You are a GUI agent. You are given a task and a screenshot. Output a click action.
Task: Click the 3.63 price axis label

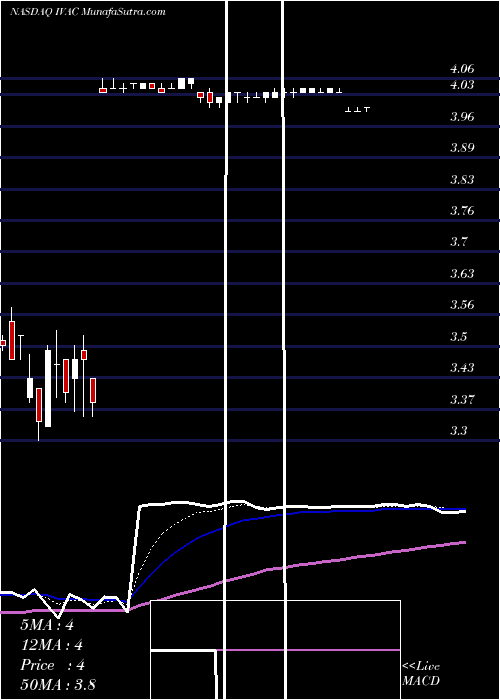462,273
